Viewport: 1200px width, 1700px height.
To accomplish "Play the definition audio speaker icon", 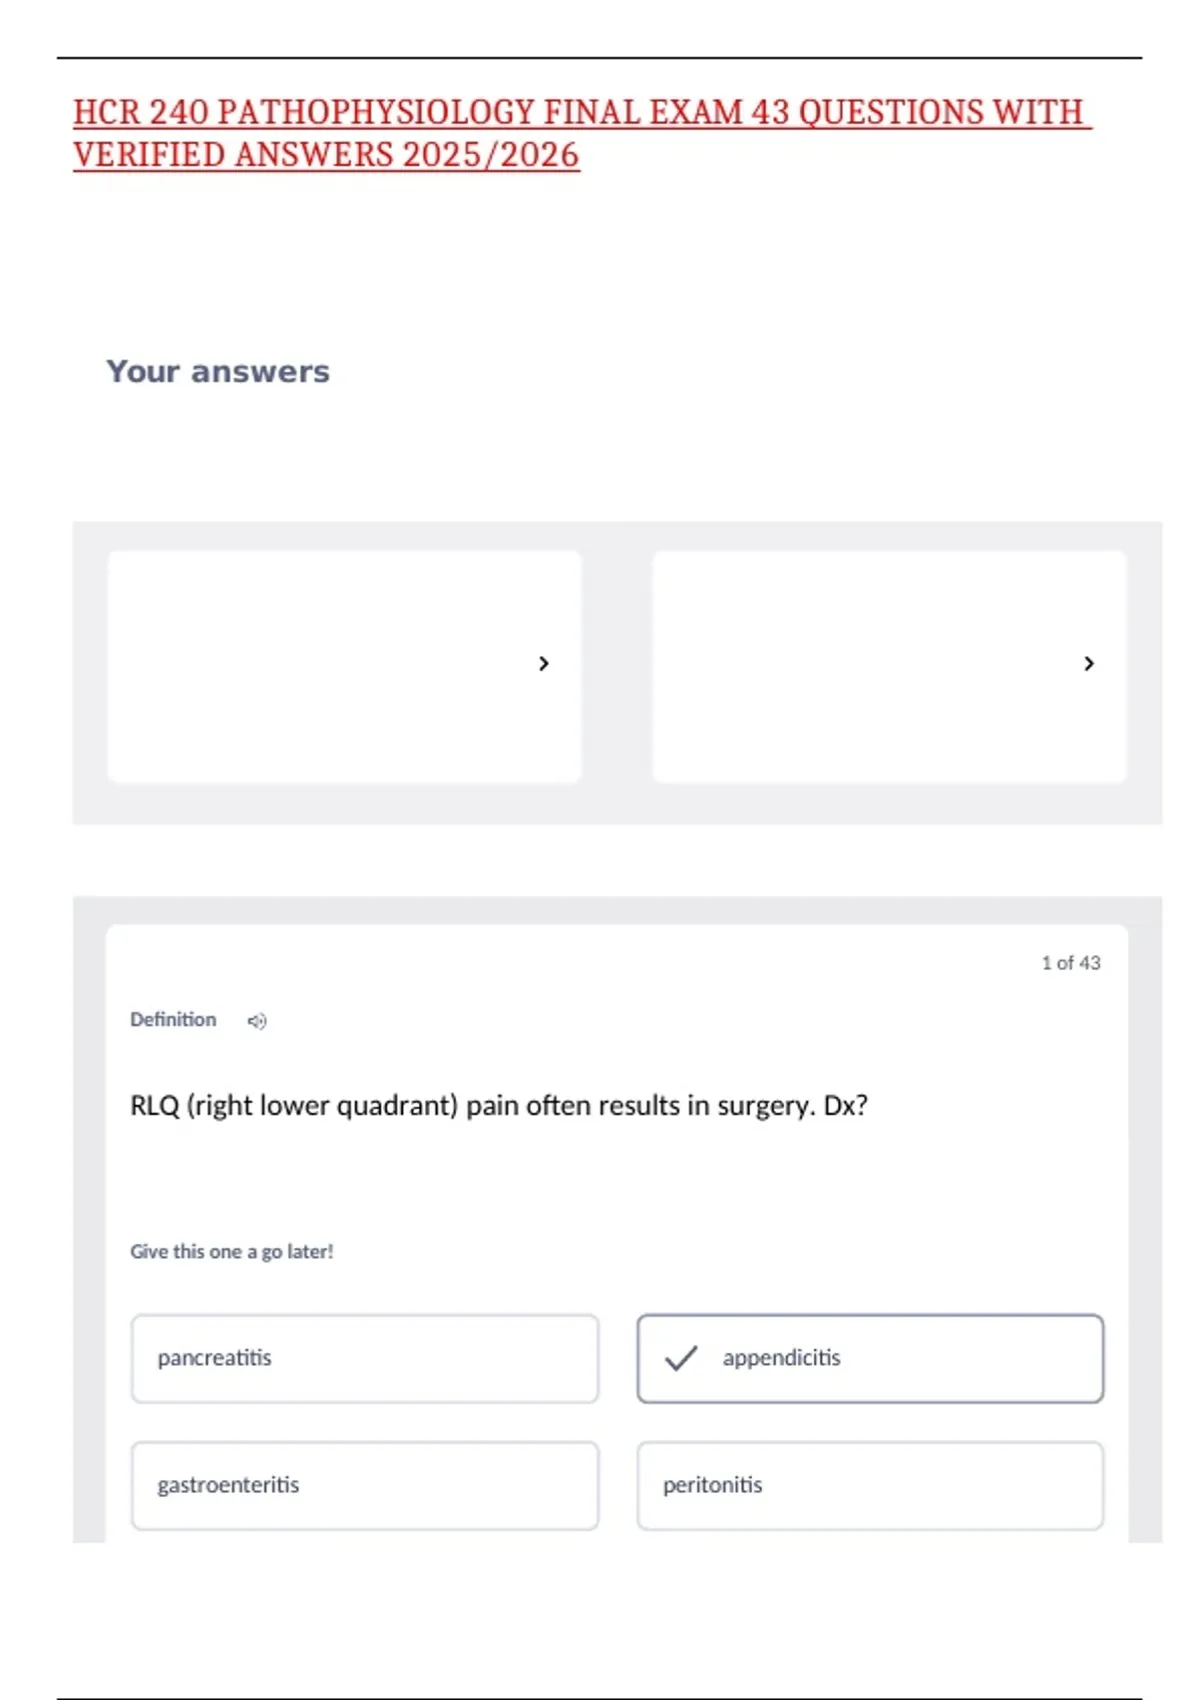I will (257, 1021).
